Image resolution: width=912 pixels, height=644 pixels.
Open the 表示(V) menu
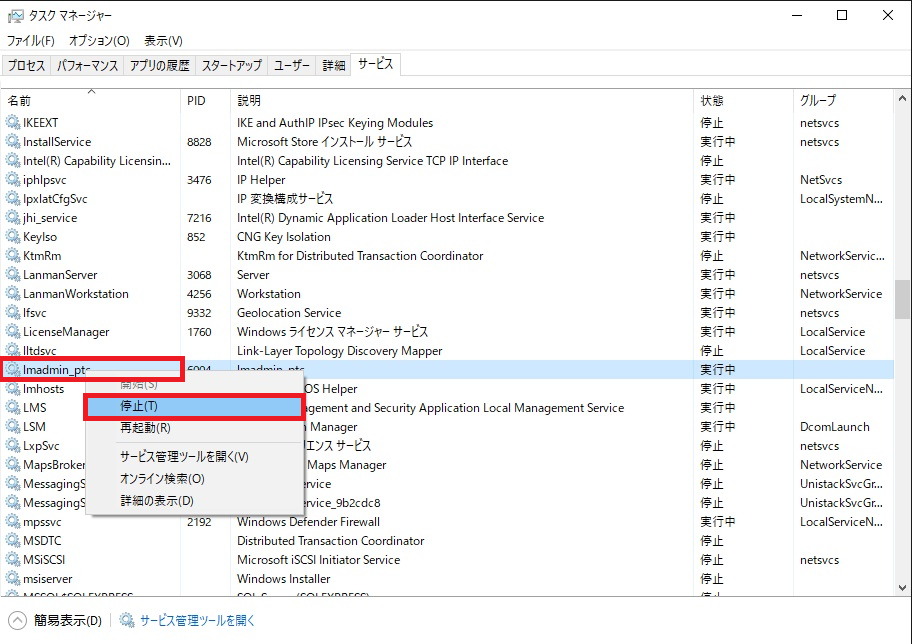click(163, 41)
